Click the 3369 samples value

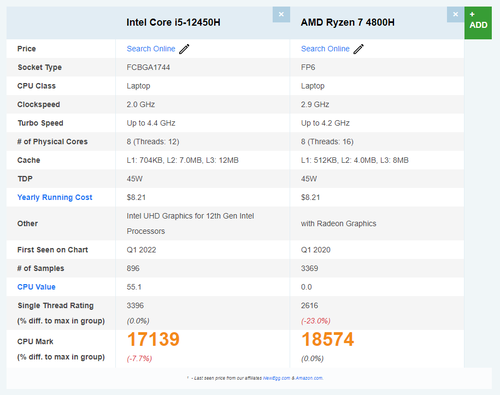point(310,268)
